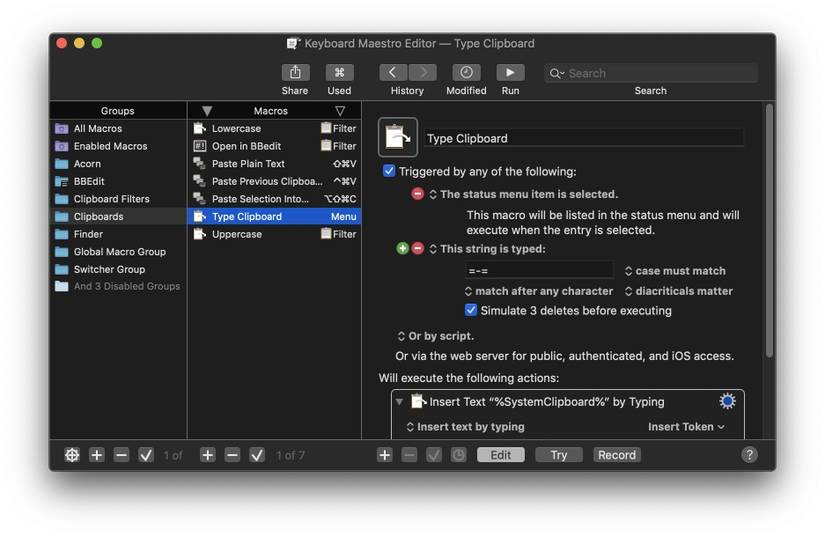825x536 pixels.
Task: Open diacriticals matter popup
Action: click(x=678, y=291)
